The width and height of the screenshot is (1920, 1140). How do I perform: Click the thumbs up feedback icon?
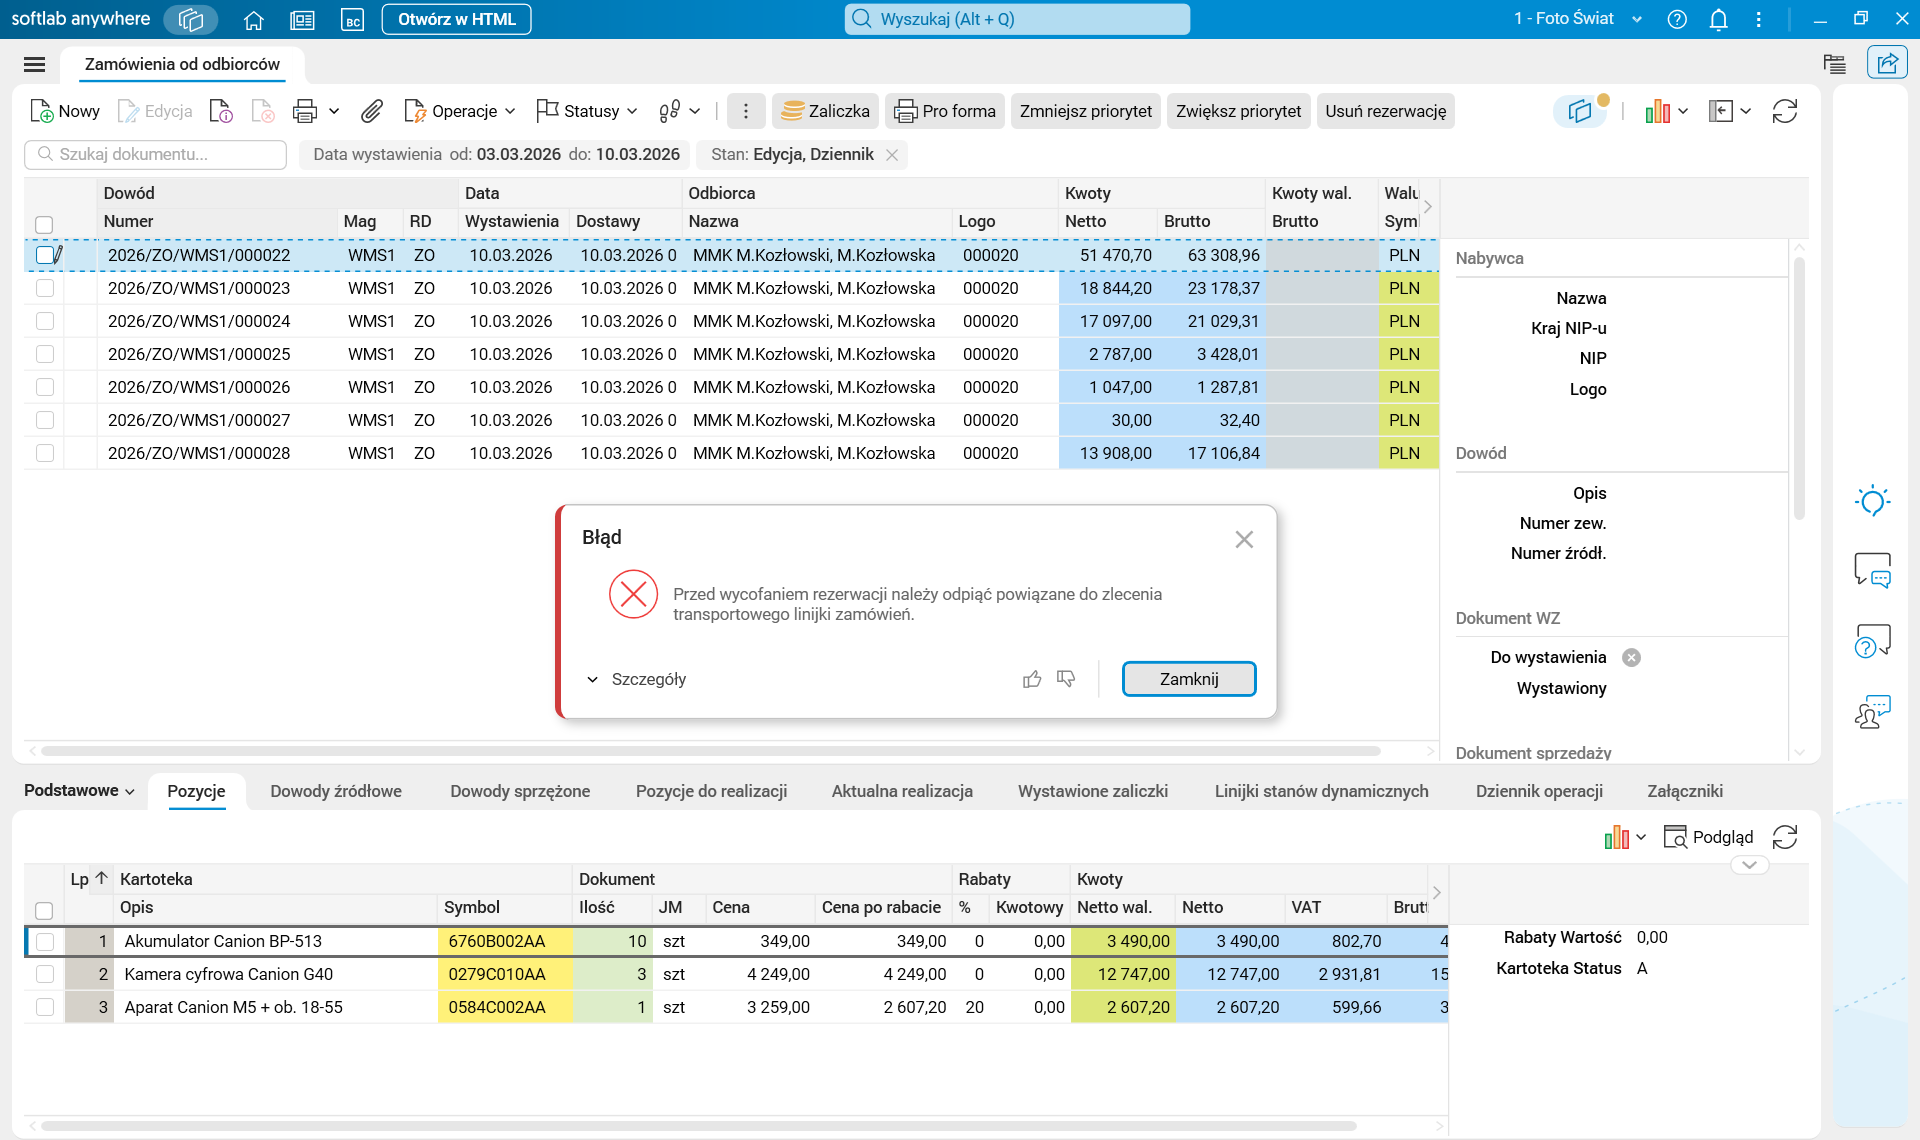click(1032, 679)
